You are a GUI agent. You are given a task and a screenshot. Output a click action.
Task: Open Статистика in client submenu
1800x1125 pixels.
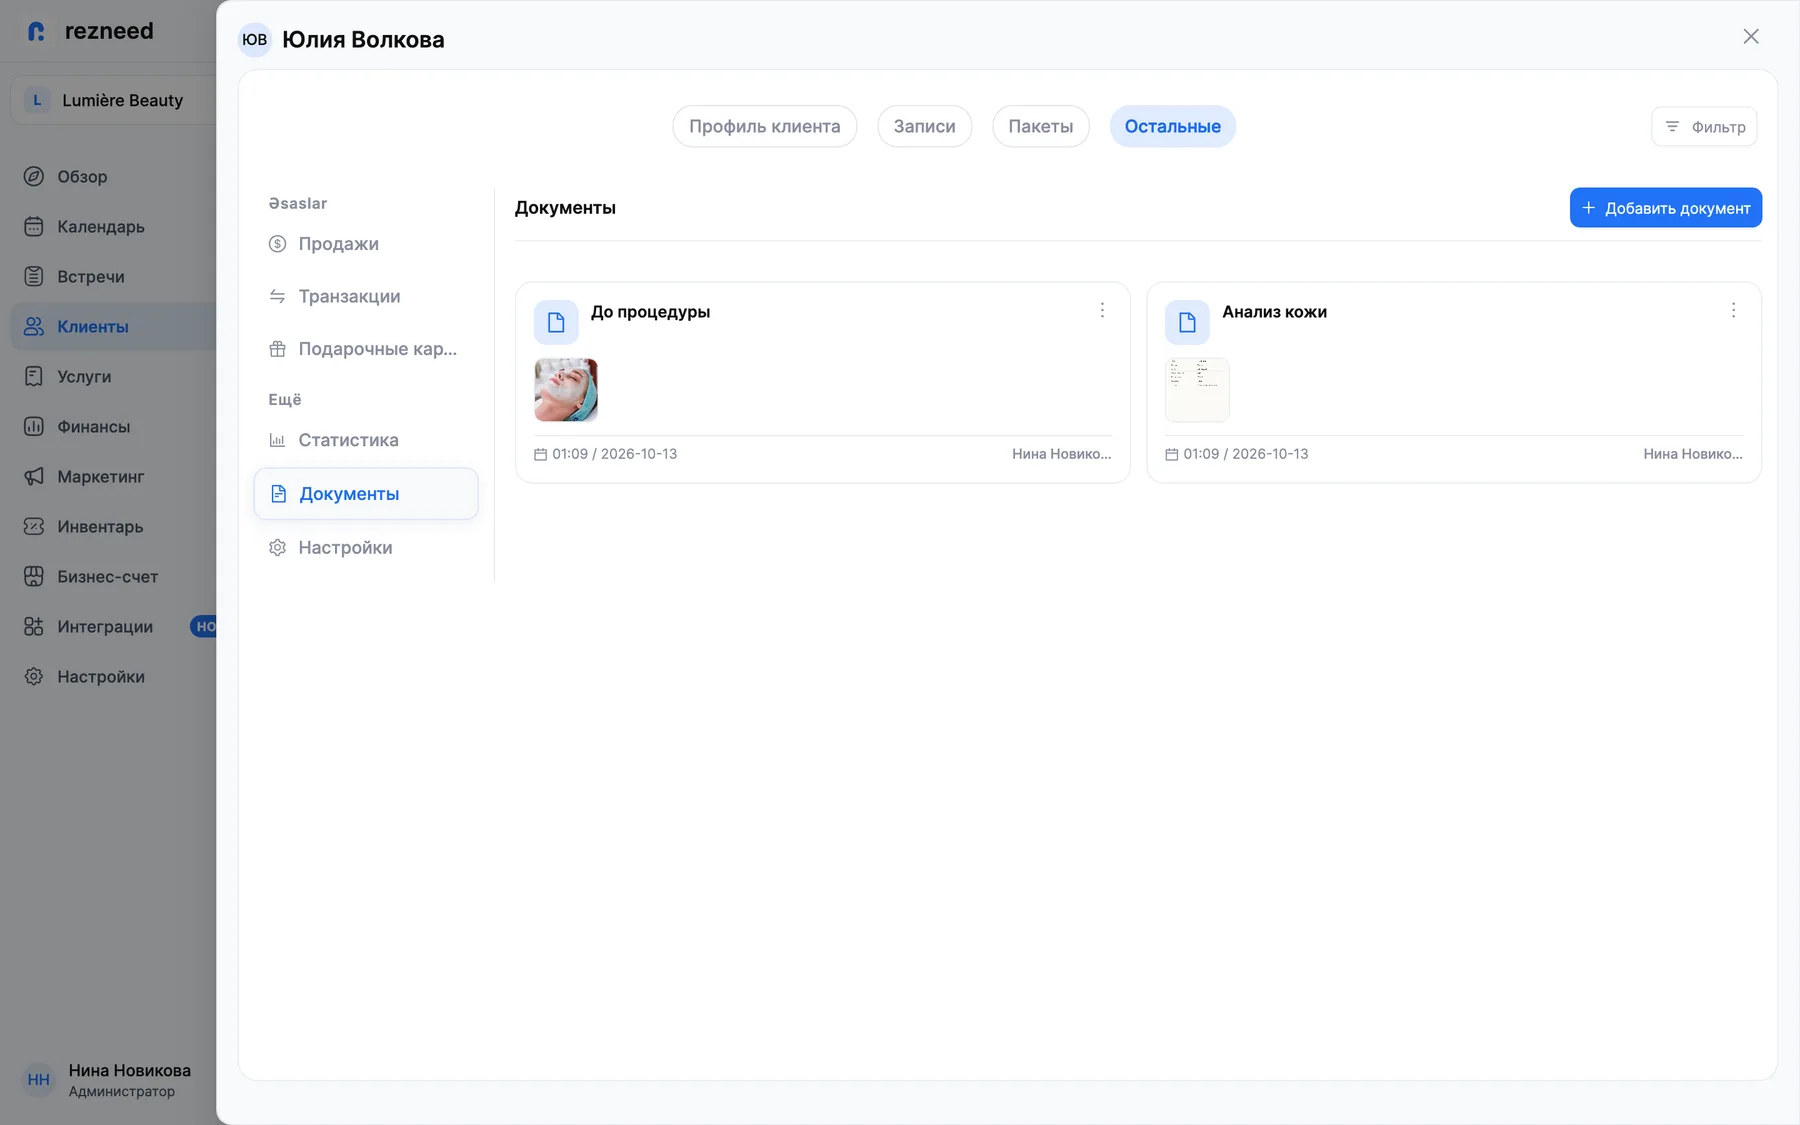(366, 440)
